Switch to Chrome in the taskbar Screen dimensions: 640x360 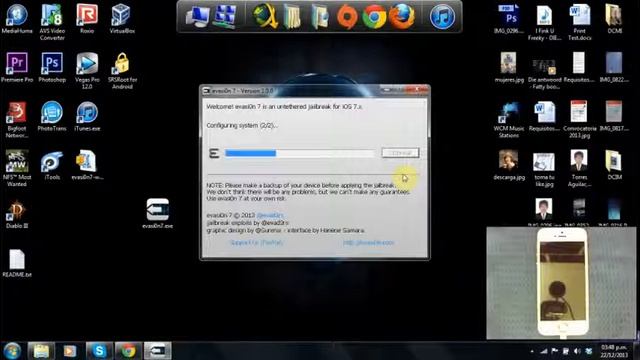pyautogui.click(x=128, y=351)
